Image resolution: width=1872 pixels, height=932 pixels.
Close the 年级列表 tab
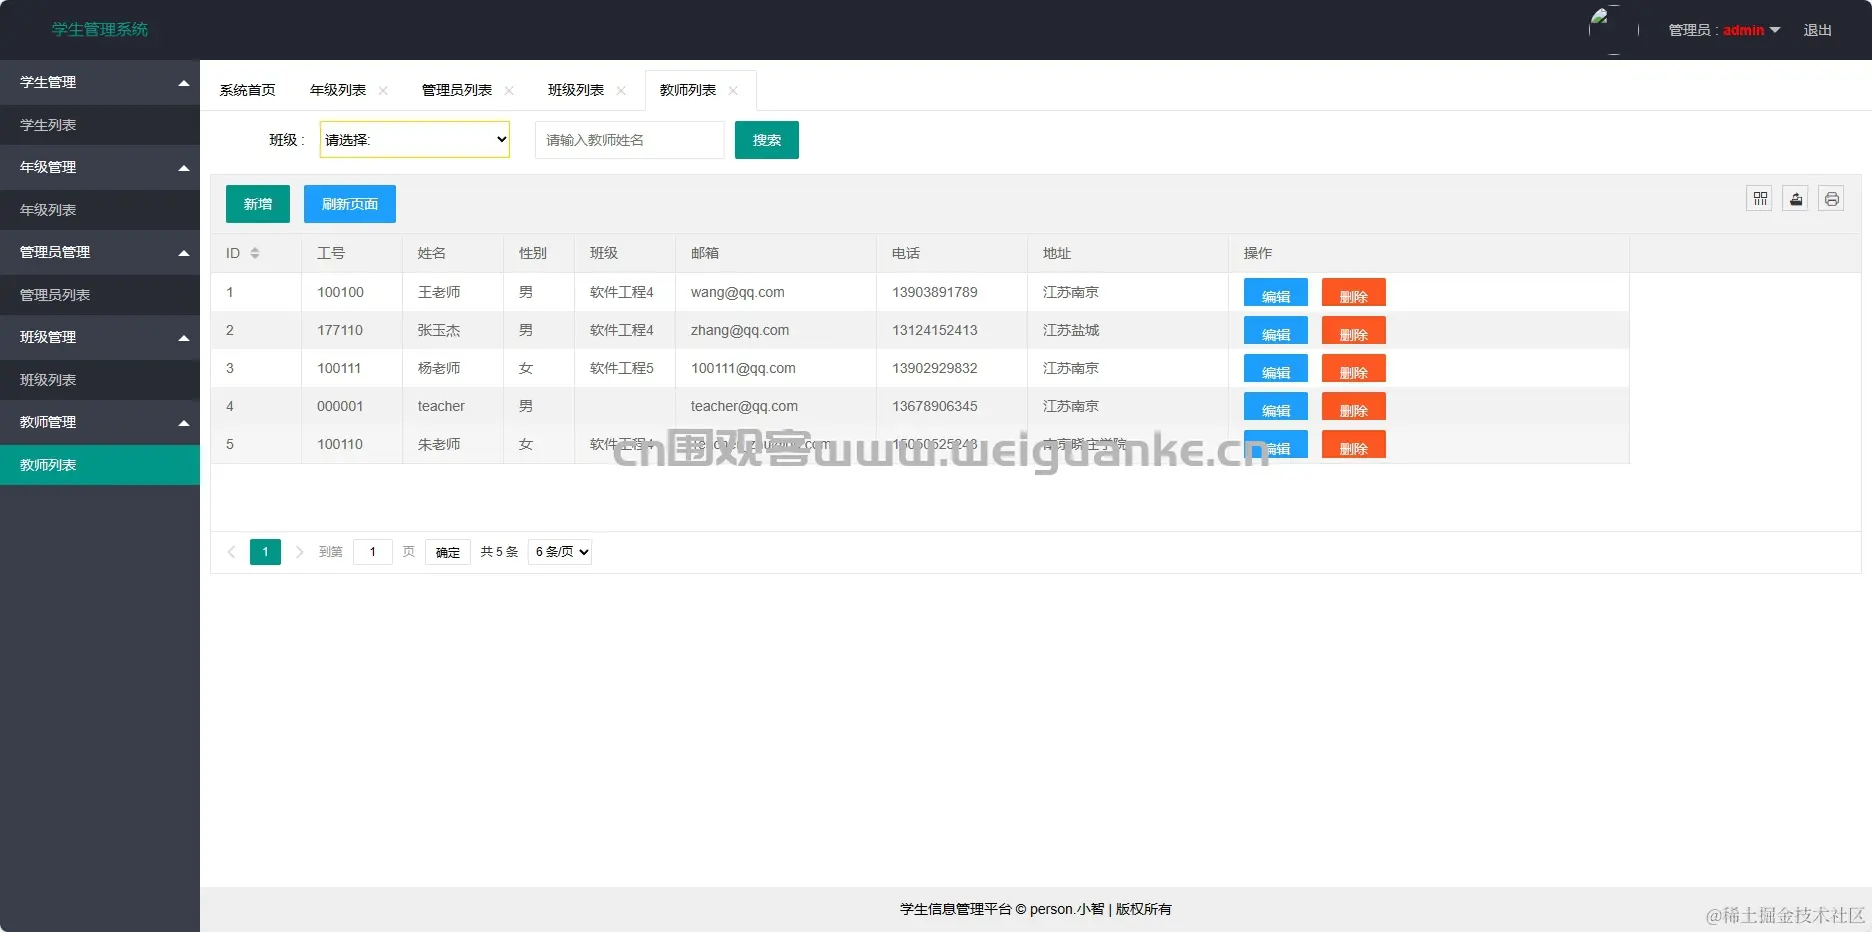(383, 90)
